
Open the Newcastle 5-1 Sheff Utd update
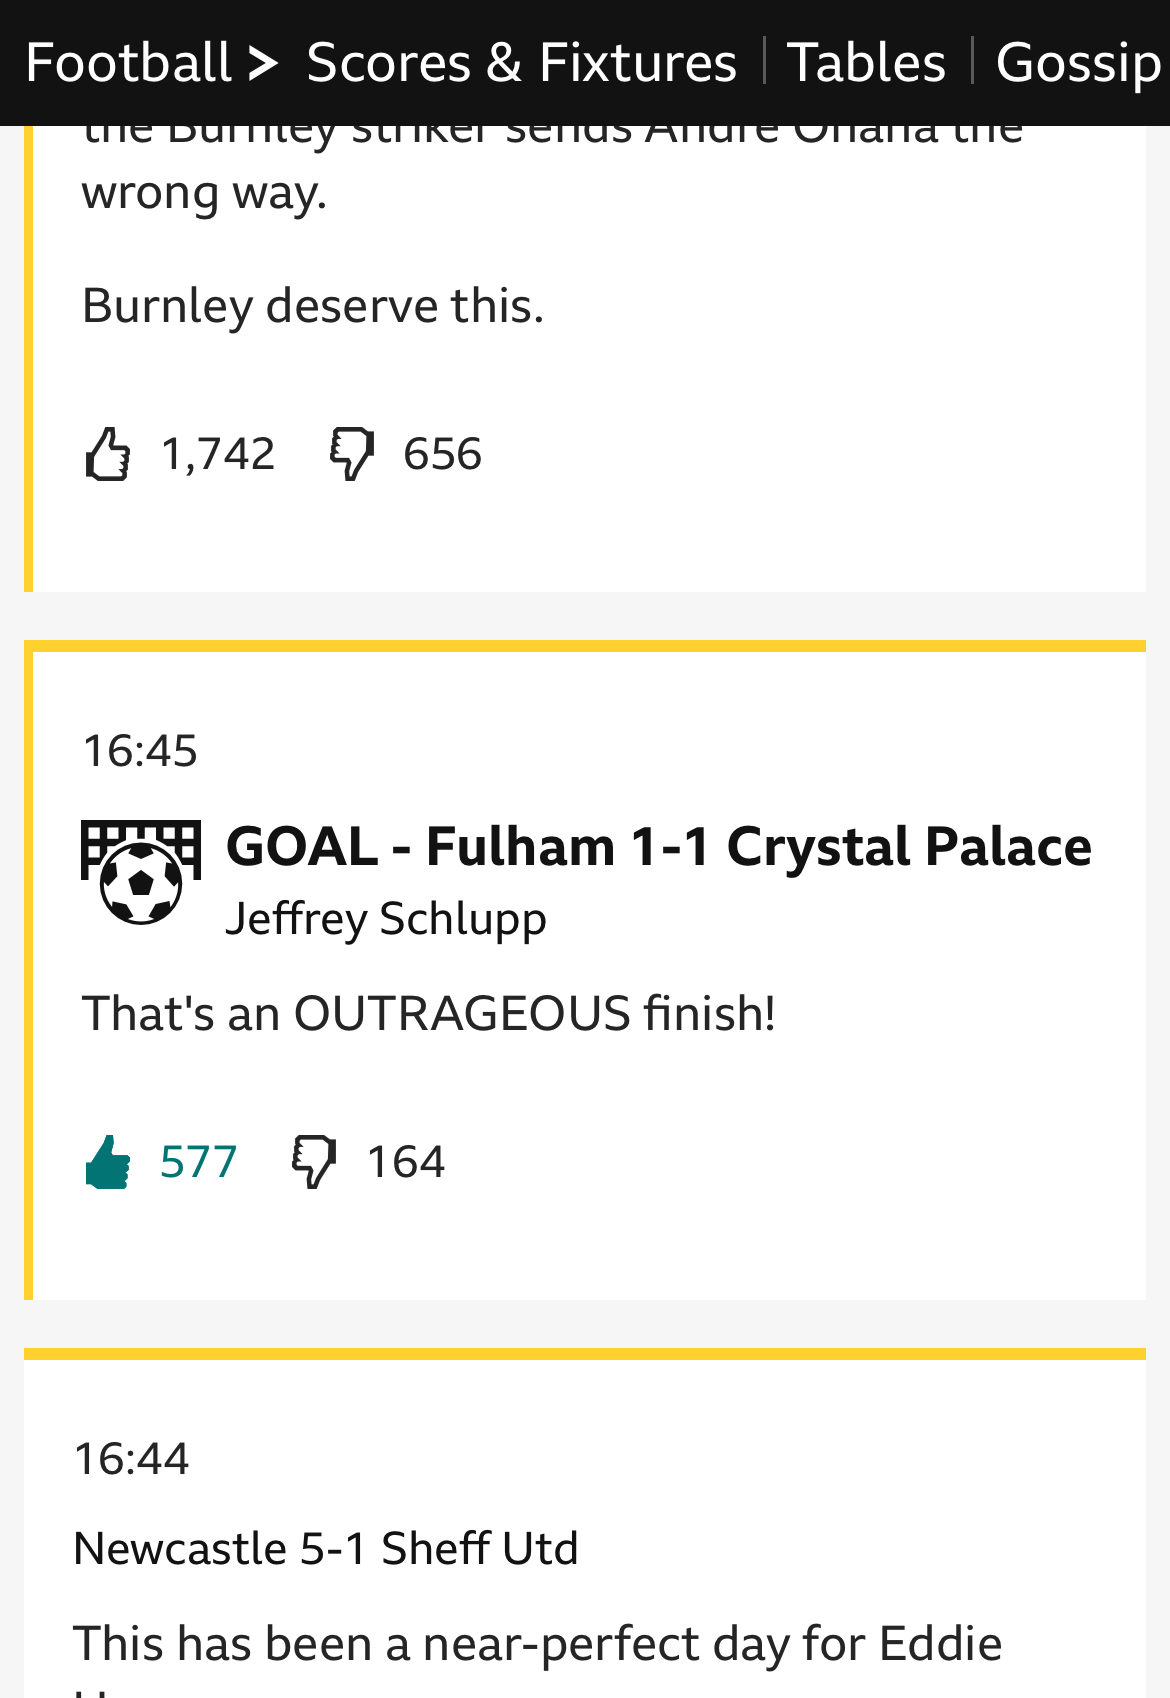coord(326,1549)
